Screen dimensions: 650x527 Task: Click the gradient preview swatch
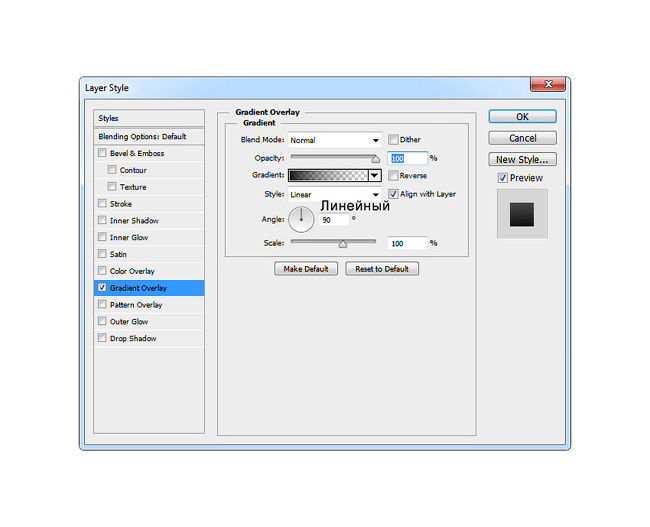(x=328, y=175)
